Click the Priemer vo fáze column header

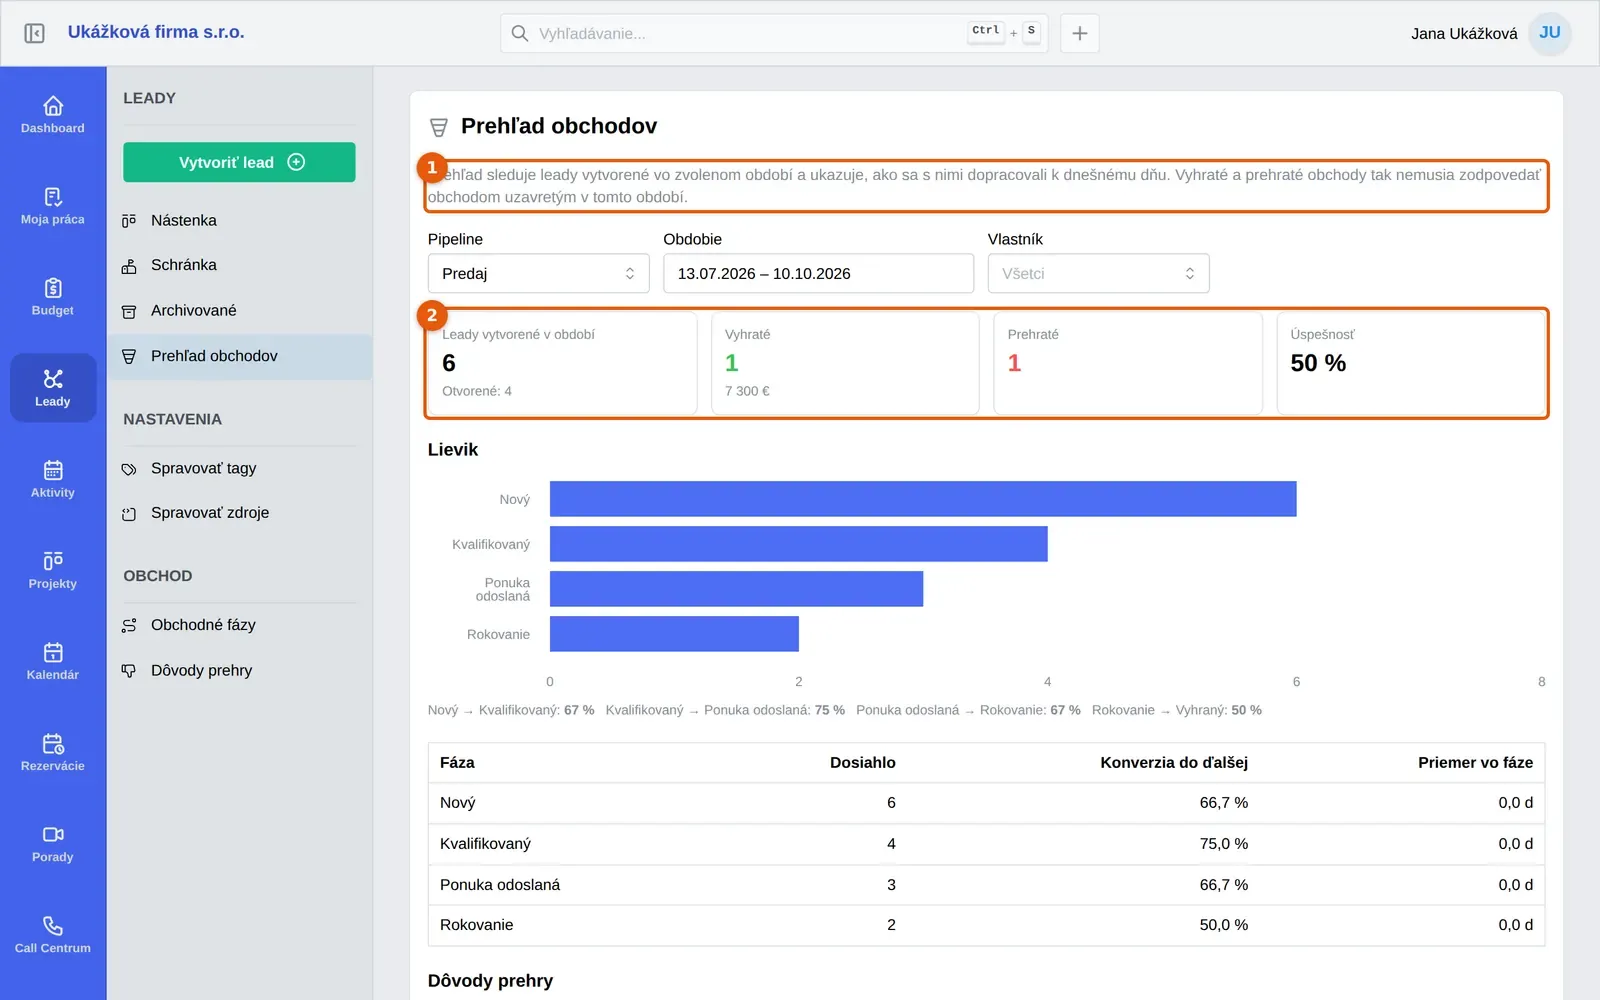pos(1475,763)
